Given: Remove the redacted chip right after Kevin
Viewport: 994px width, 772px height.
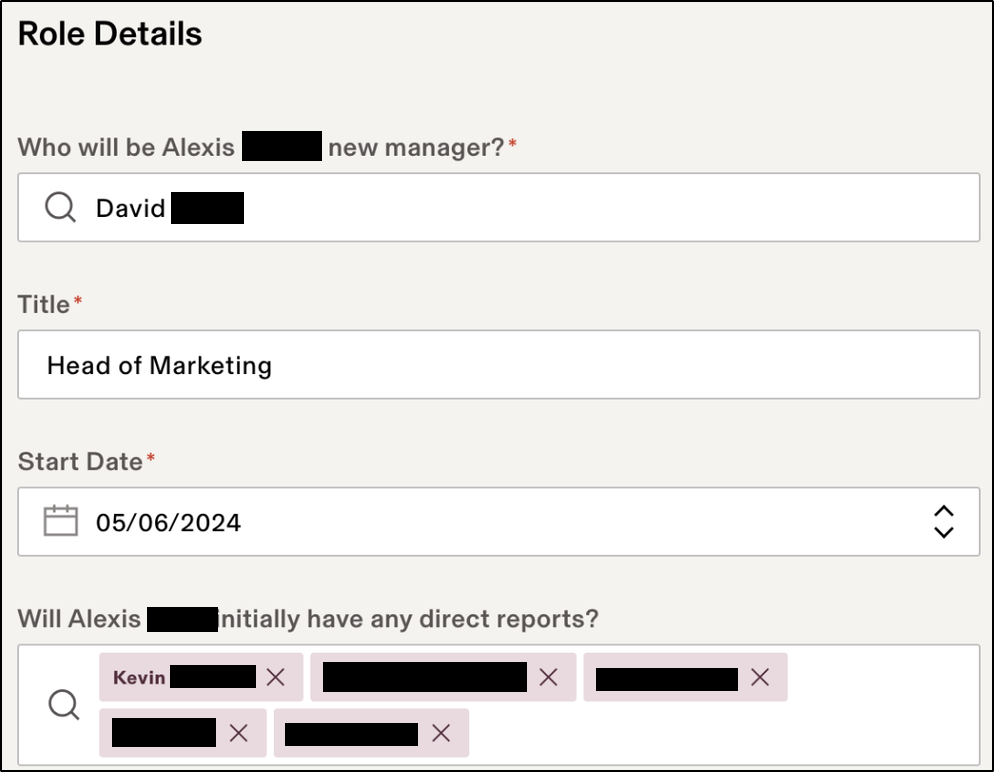Looking at the screenshot, I should pos(548,677).
